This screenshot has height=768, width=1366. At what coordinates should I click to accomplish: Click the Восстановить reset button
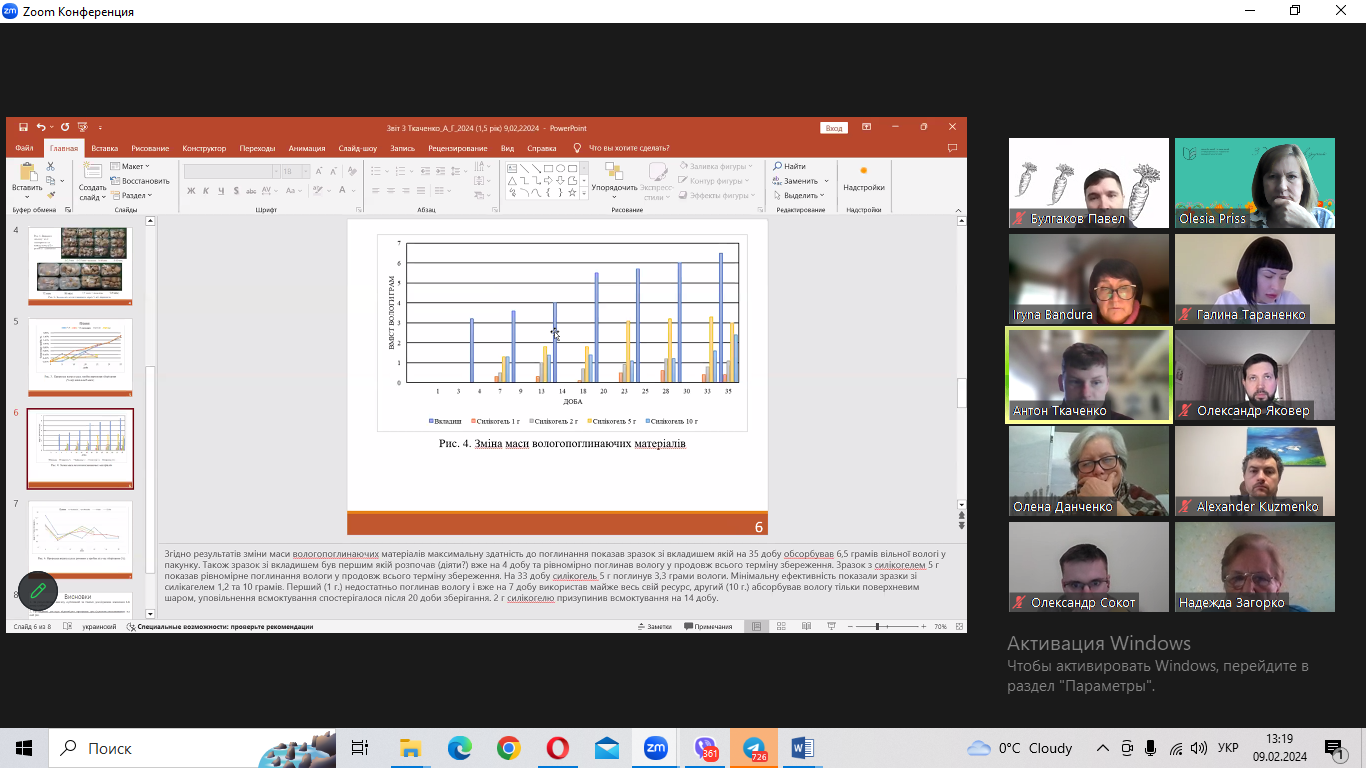pos(143,181)
